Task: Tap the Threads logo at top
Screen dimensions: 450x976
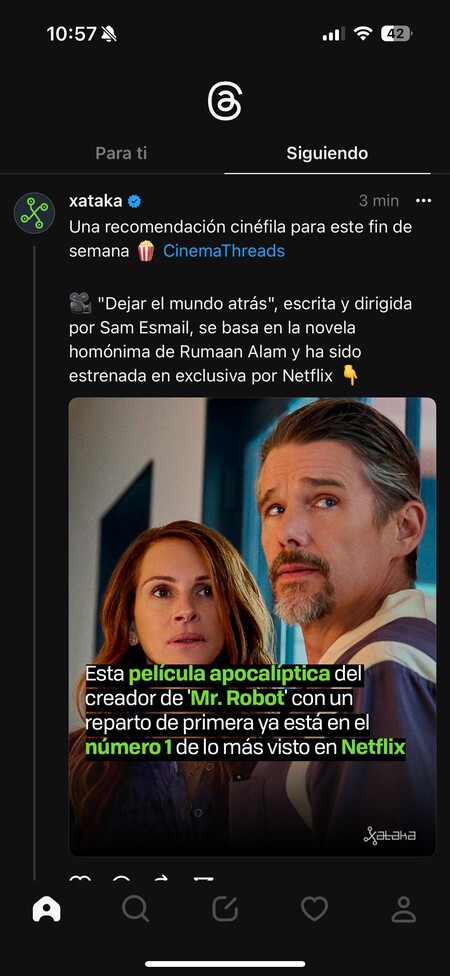Action: click(x=225, y=102)
